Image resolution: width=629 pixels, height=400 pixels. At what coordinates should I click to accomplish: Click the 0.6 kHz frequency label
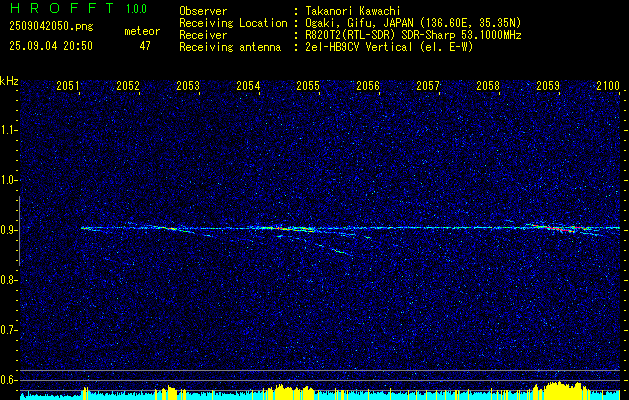click(8, 380)
